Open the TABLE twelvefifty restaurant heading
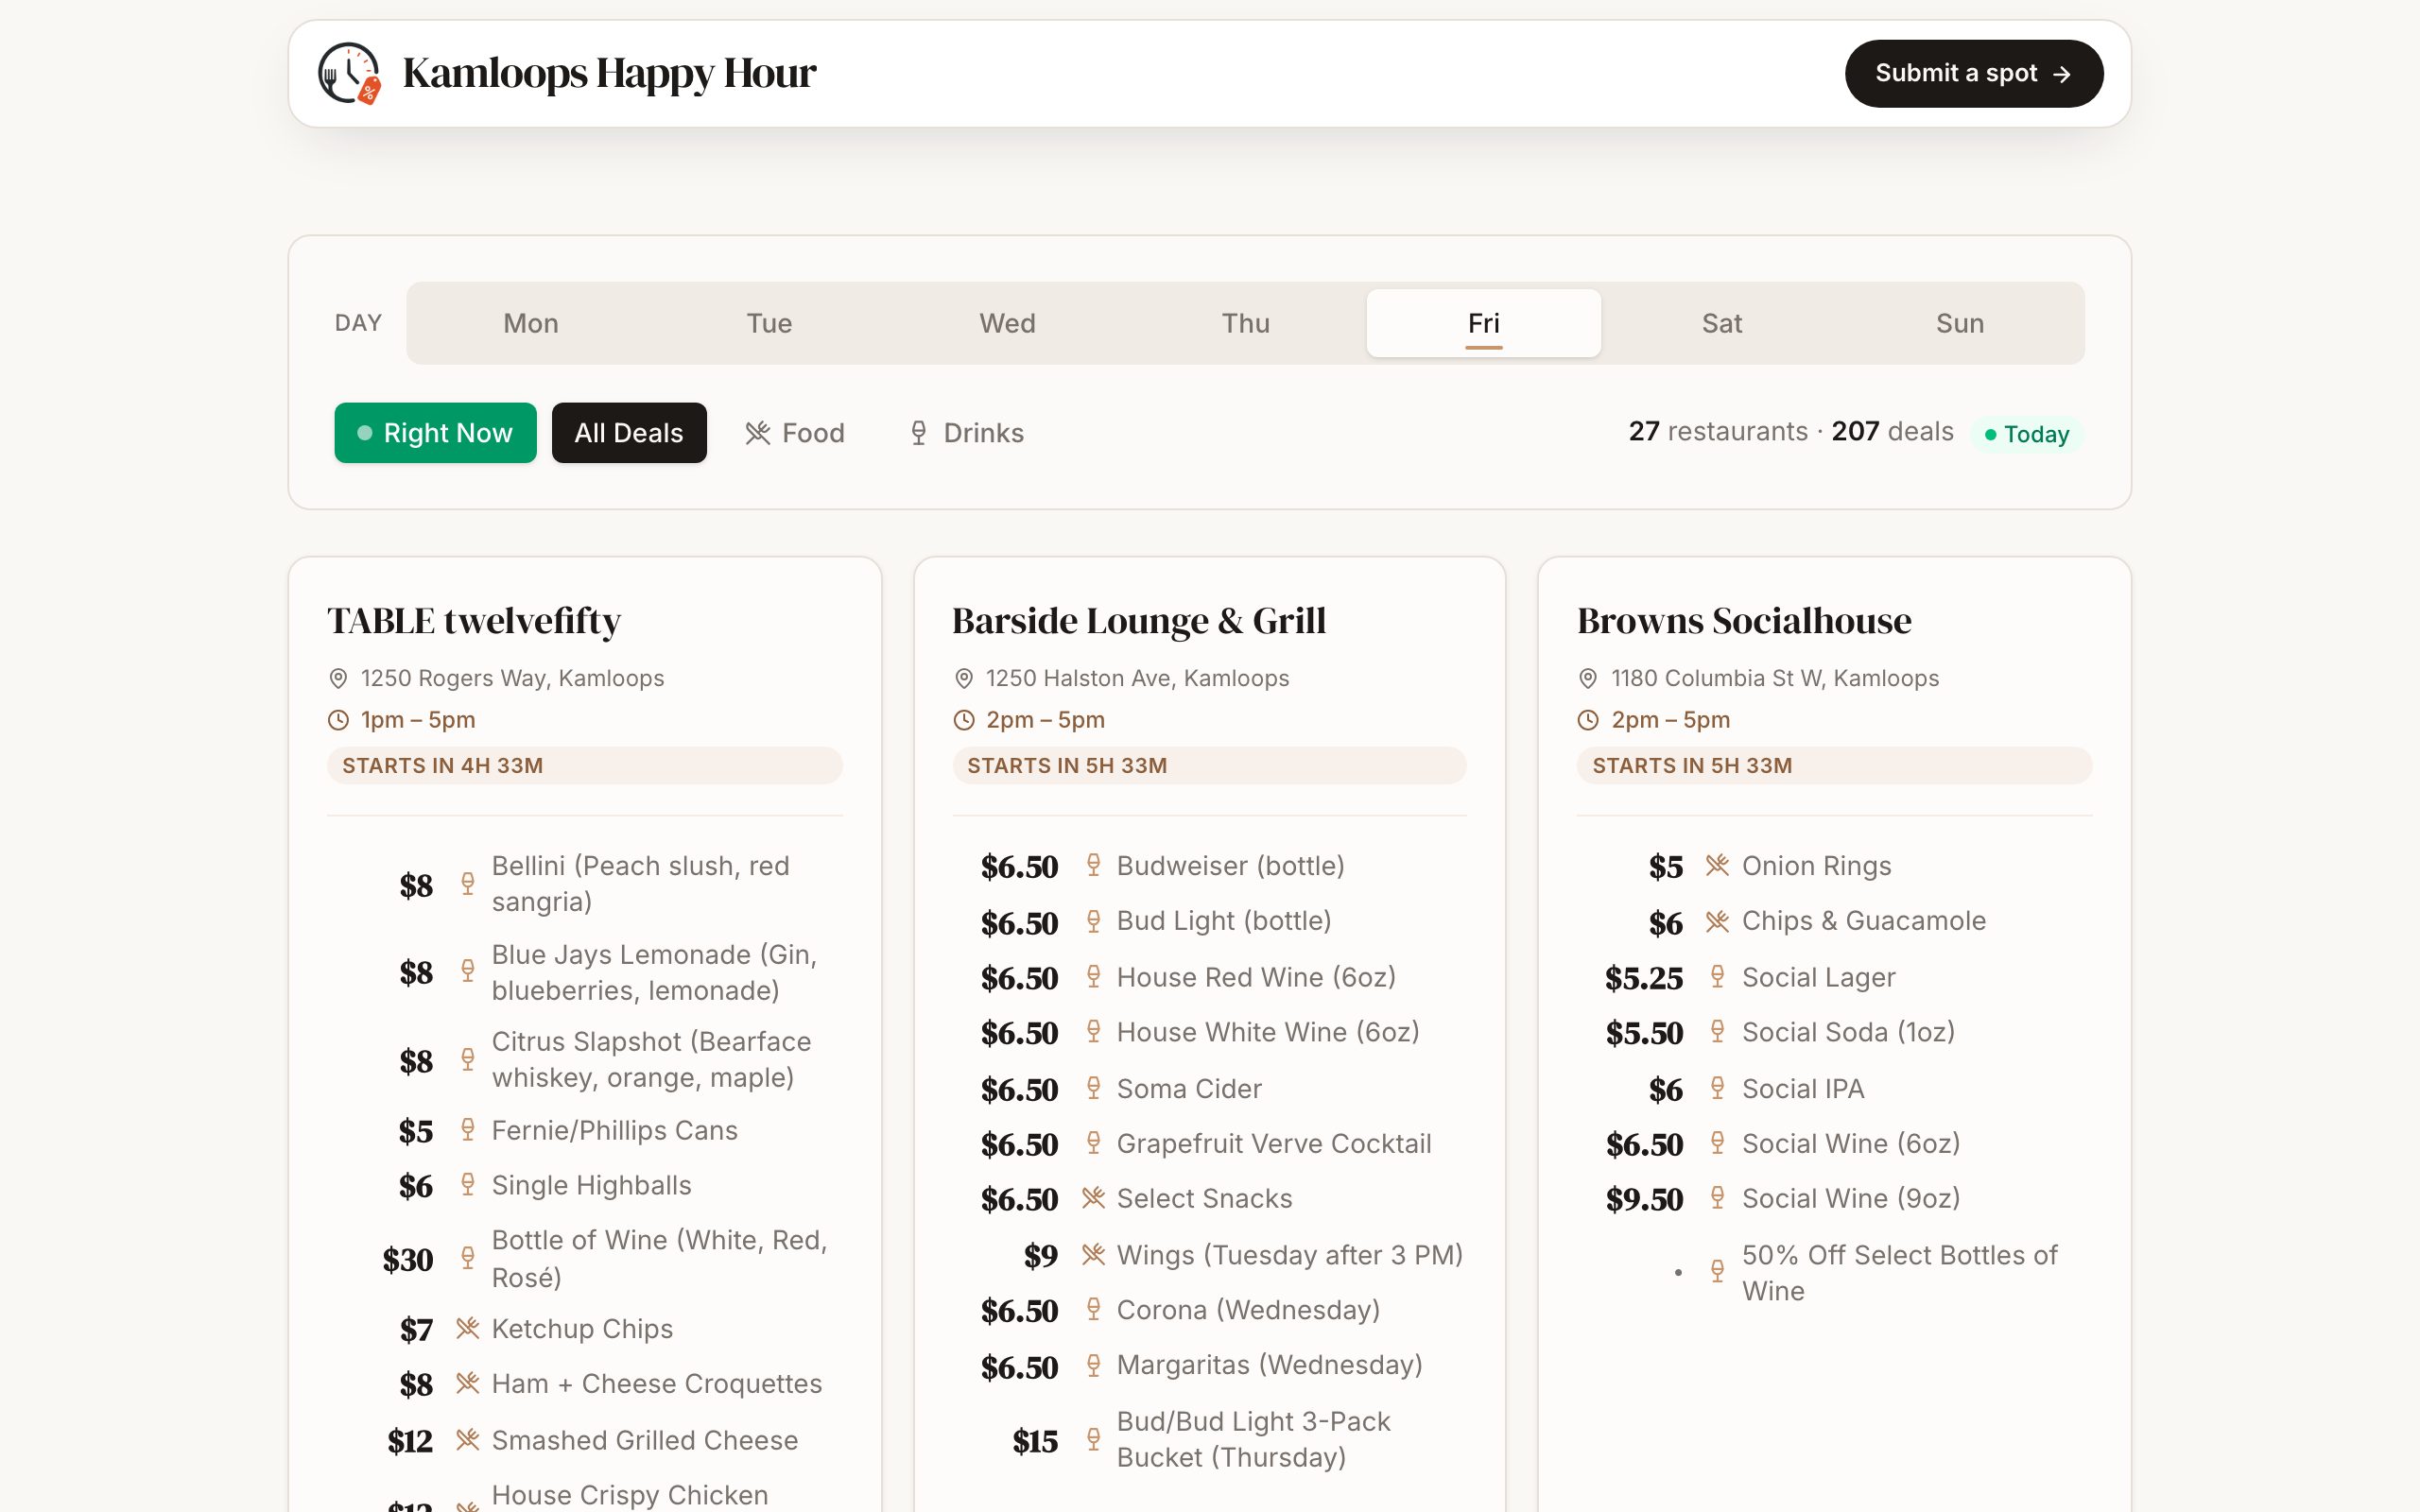The height and width of the screenshot is (1512, 2420). (x=474, y=621)
